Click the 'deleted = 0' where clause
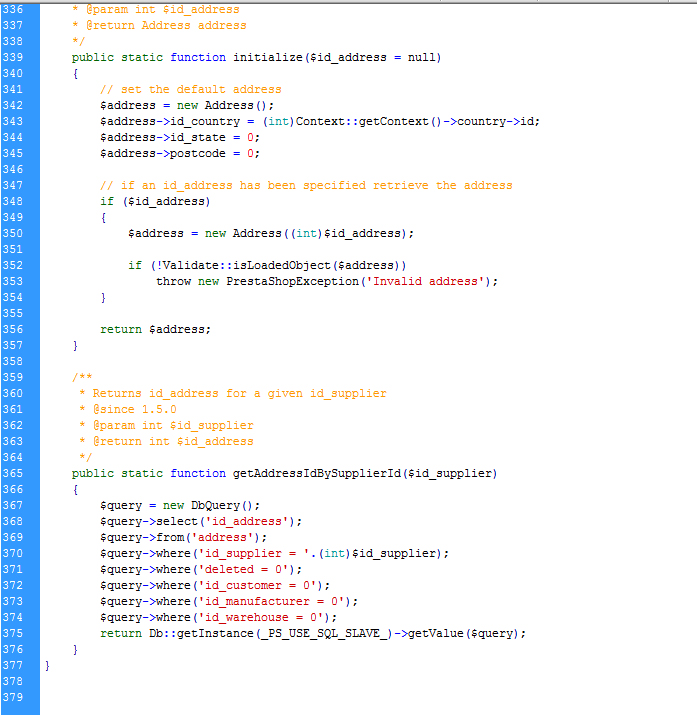 (x=243, y=569)
